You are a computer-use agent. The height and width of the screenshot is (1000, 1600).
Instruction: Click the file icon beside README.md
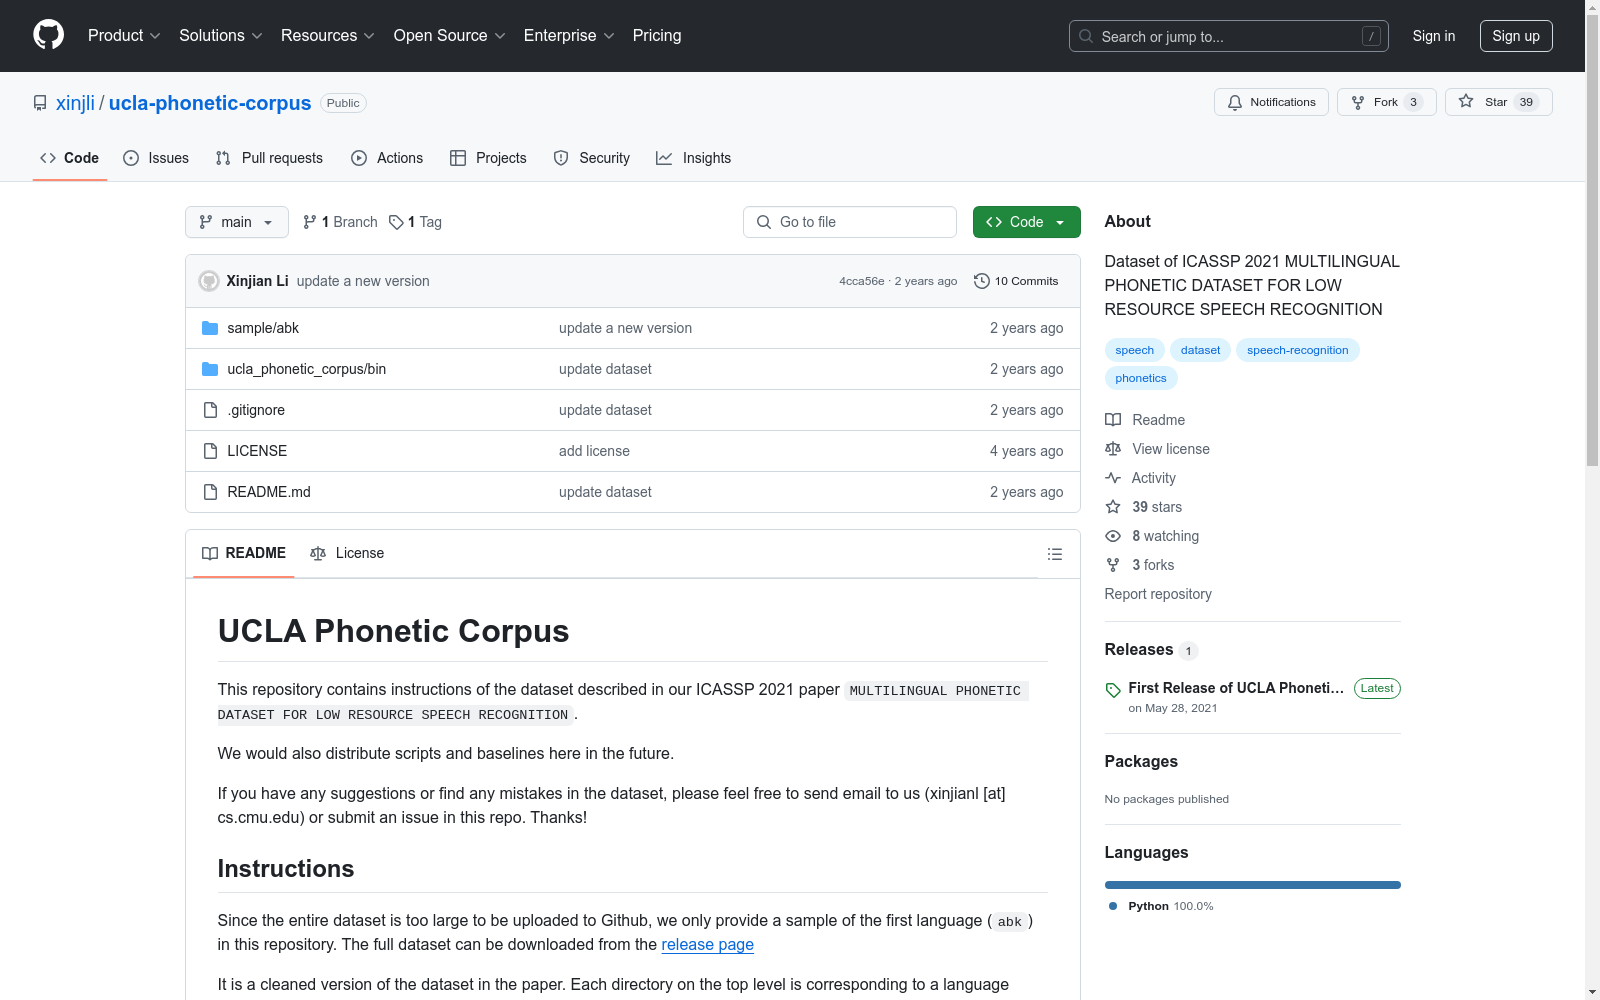point(210,492)
